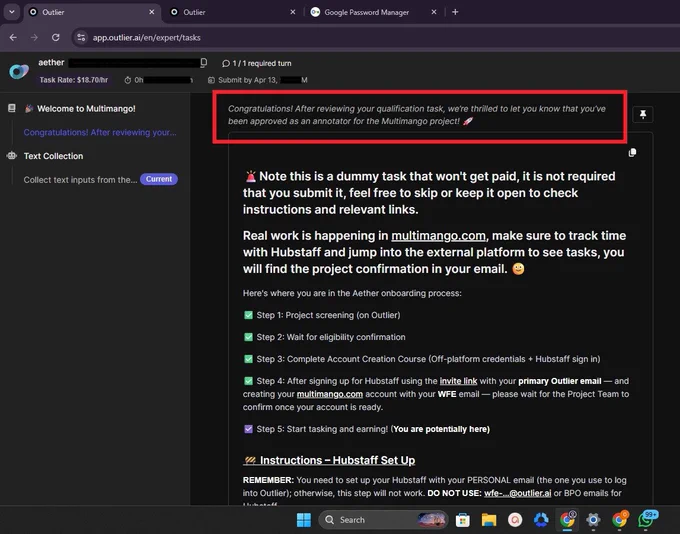The image size is (680, 534).
Task: Click the Outlier logo
Action: pos(19,71)
